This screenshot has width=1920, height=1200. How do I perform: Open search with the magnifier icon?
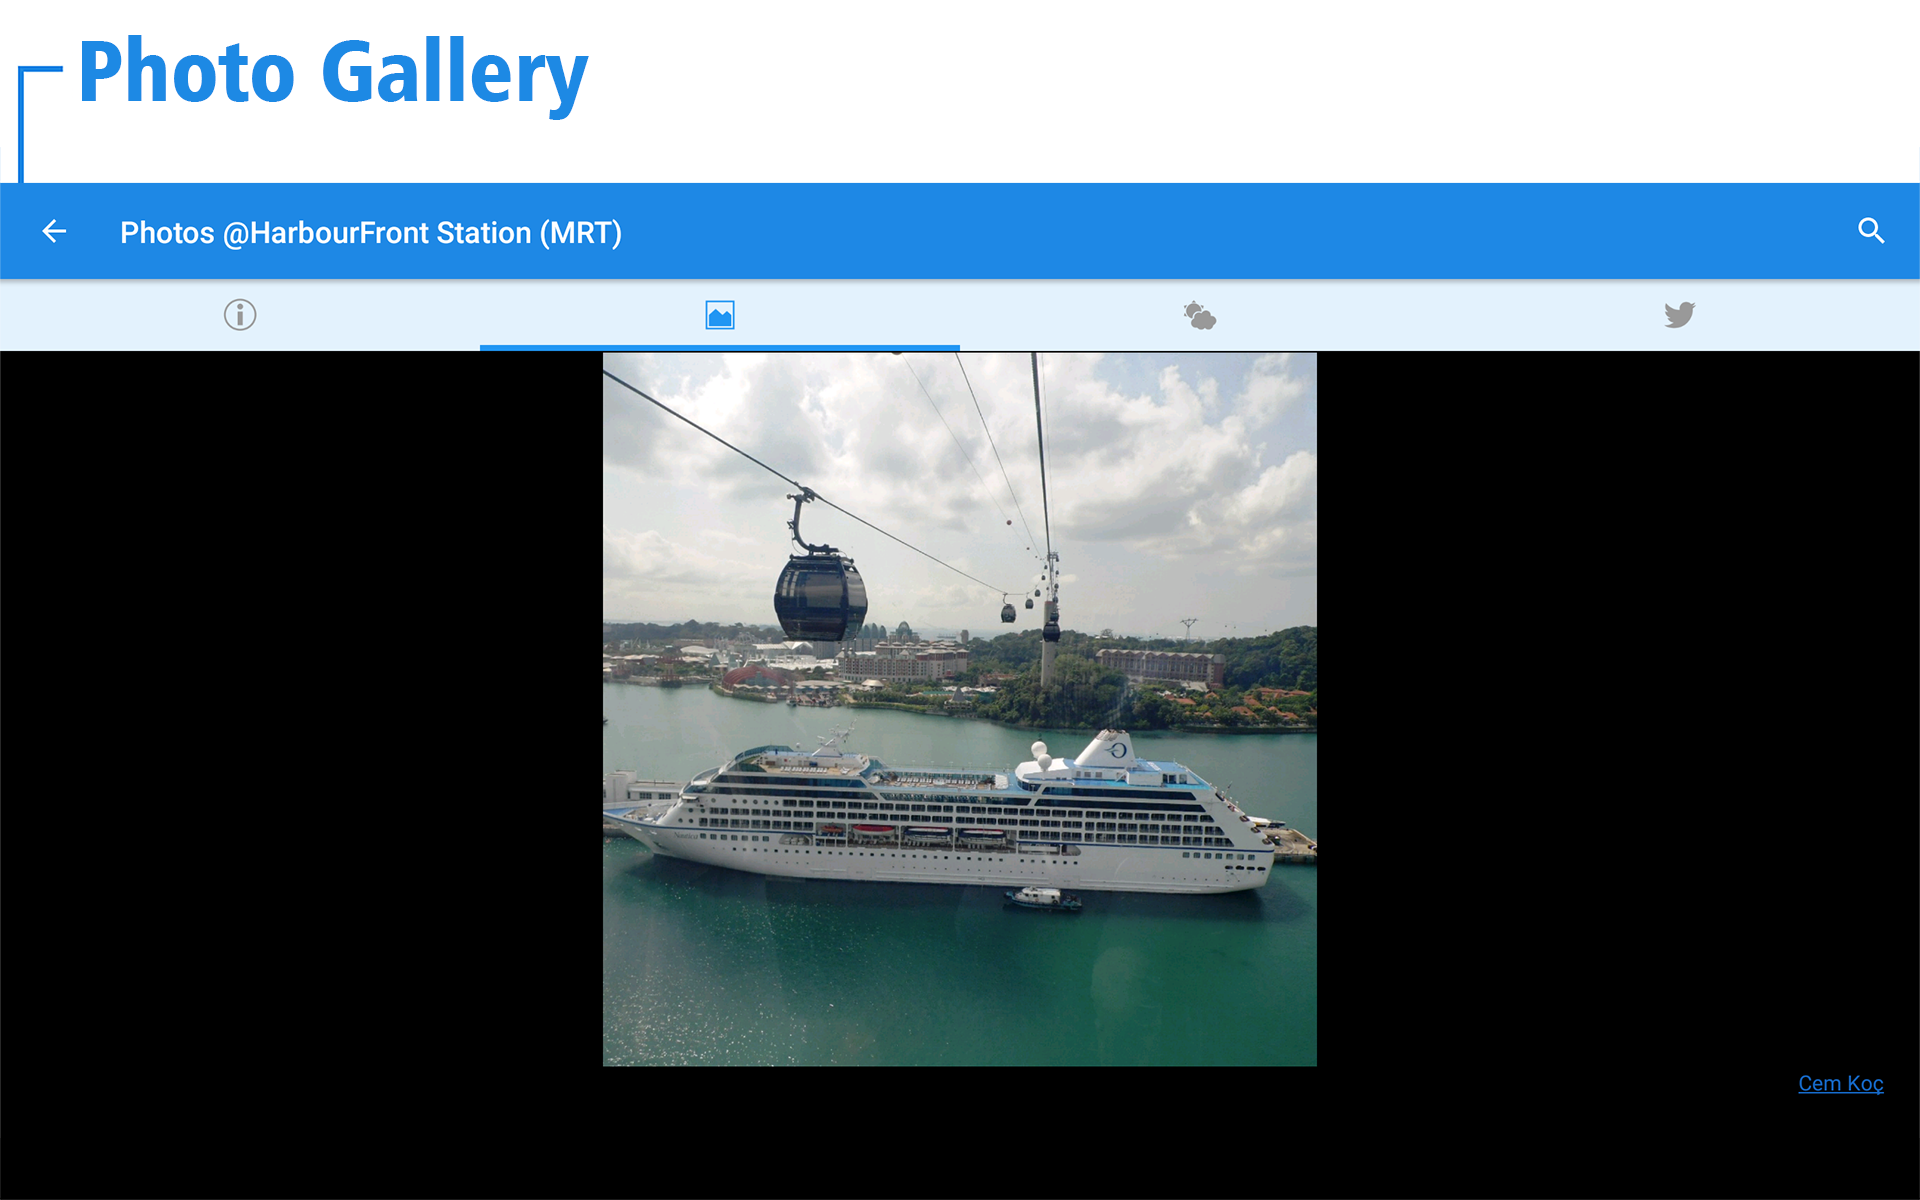(x=1870, y=232)
